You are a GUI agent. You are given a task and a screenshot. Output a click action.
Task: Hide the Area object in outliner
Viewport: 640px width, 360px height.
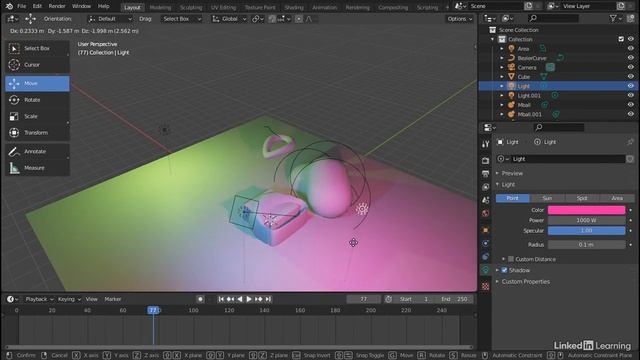631,49
